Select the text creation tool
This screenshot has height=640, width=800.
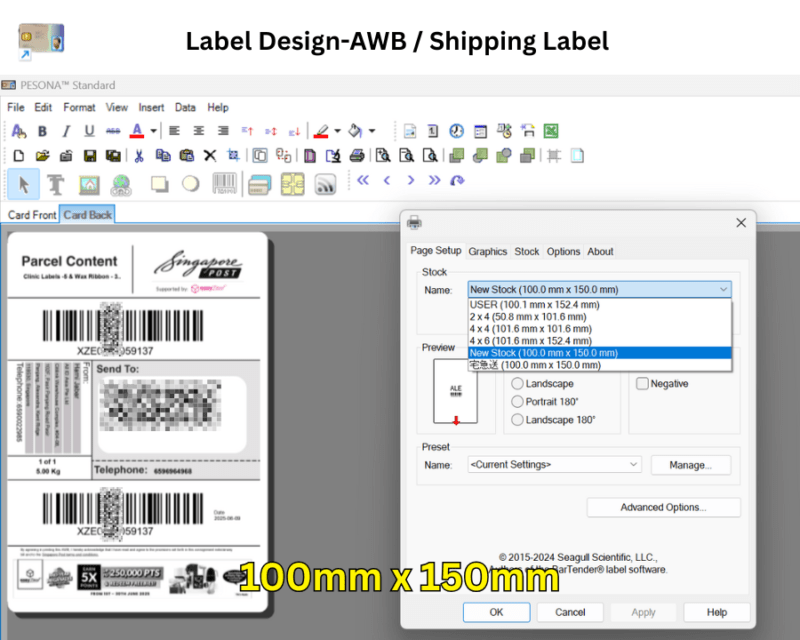[56, 183]
